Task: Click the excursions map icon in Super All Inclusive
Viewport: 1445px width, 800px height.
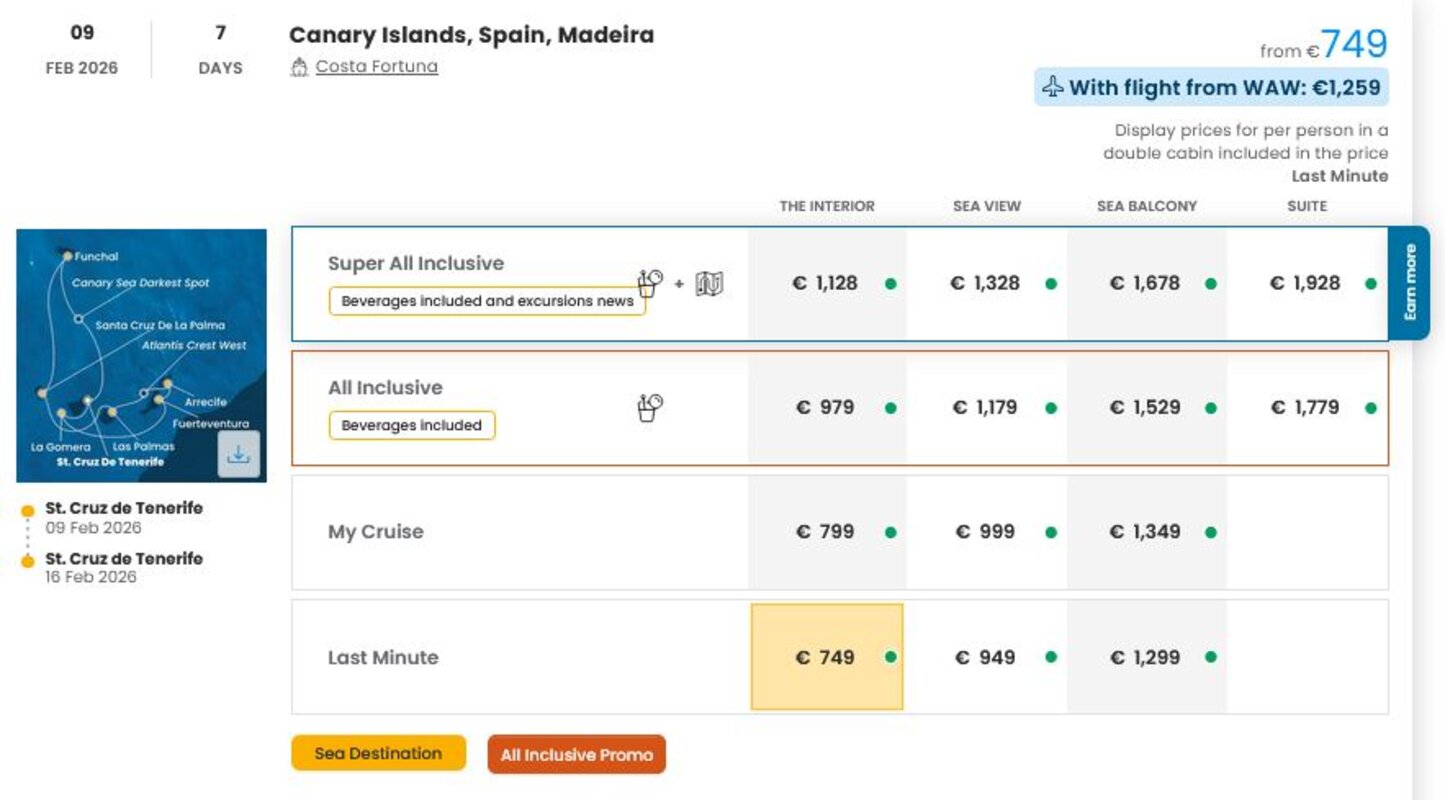Action: pos(709,284)
